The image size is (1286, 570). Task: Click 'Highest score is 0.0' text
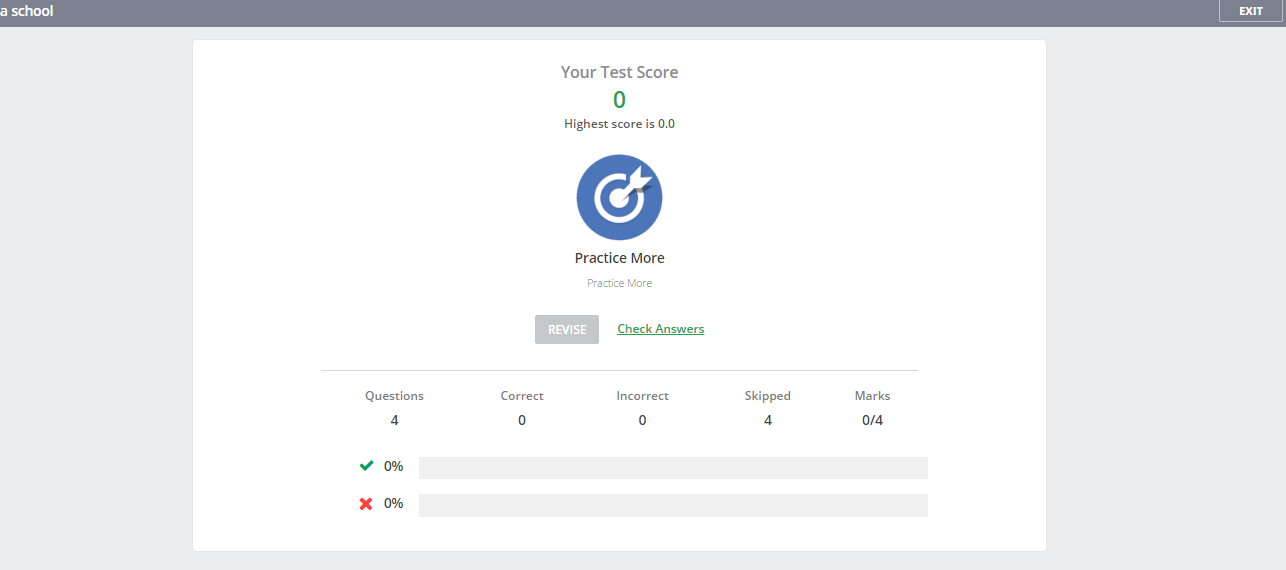[x=619, y=124]
